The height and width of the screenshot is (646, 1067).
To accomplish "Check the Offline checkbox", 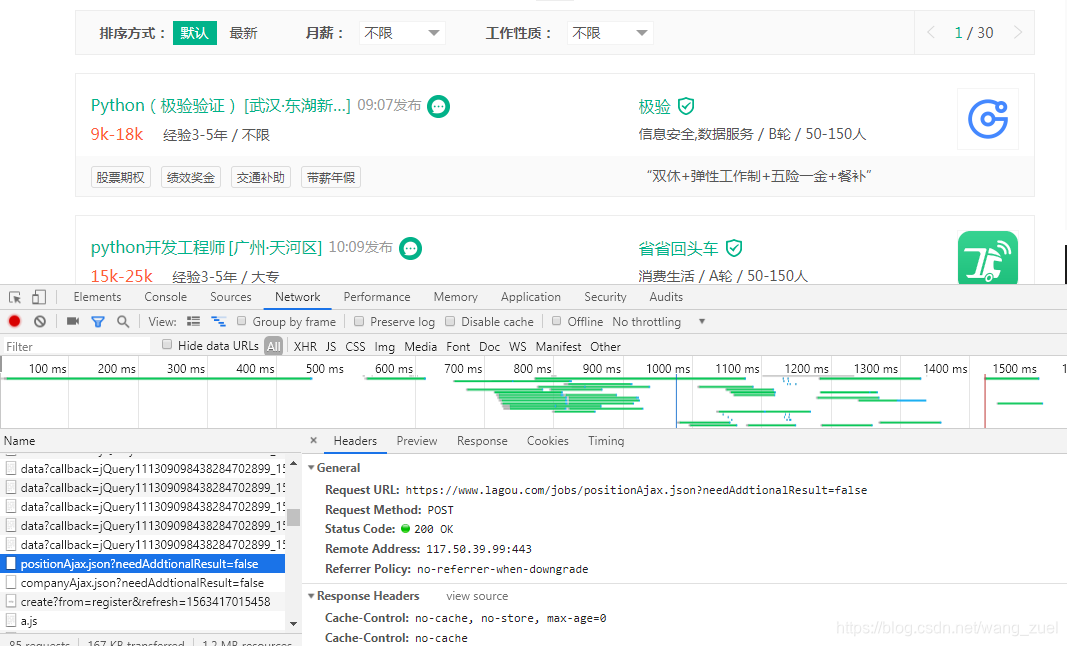I will click(x=556, y=321).
